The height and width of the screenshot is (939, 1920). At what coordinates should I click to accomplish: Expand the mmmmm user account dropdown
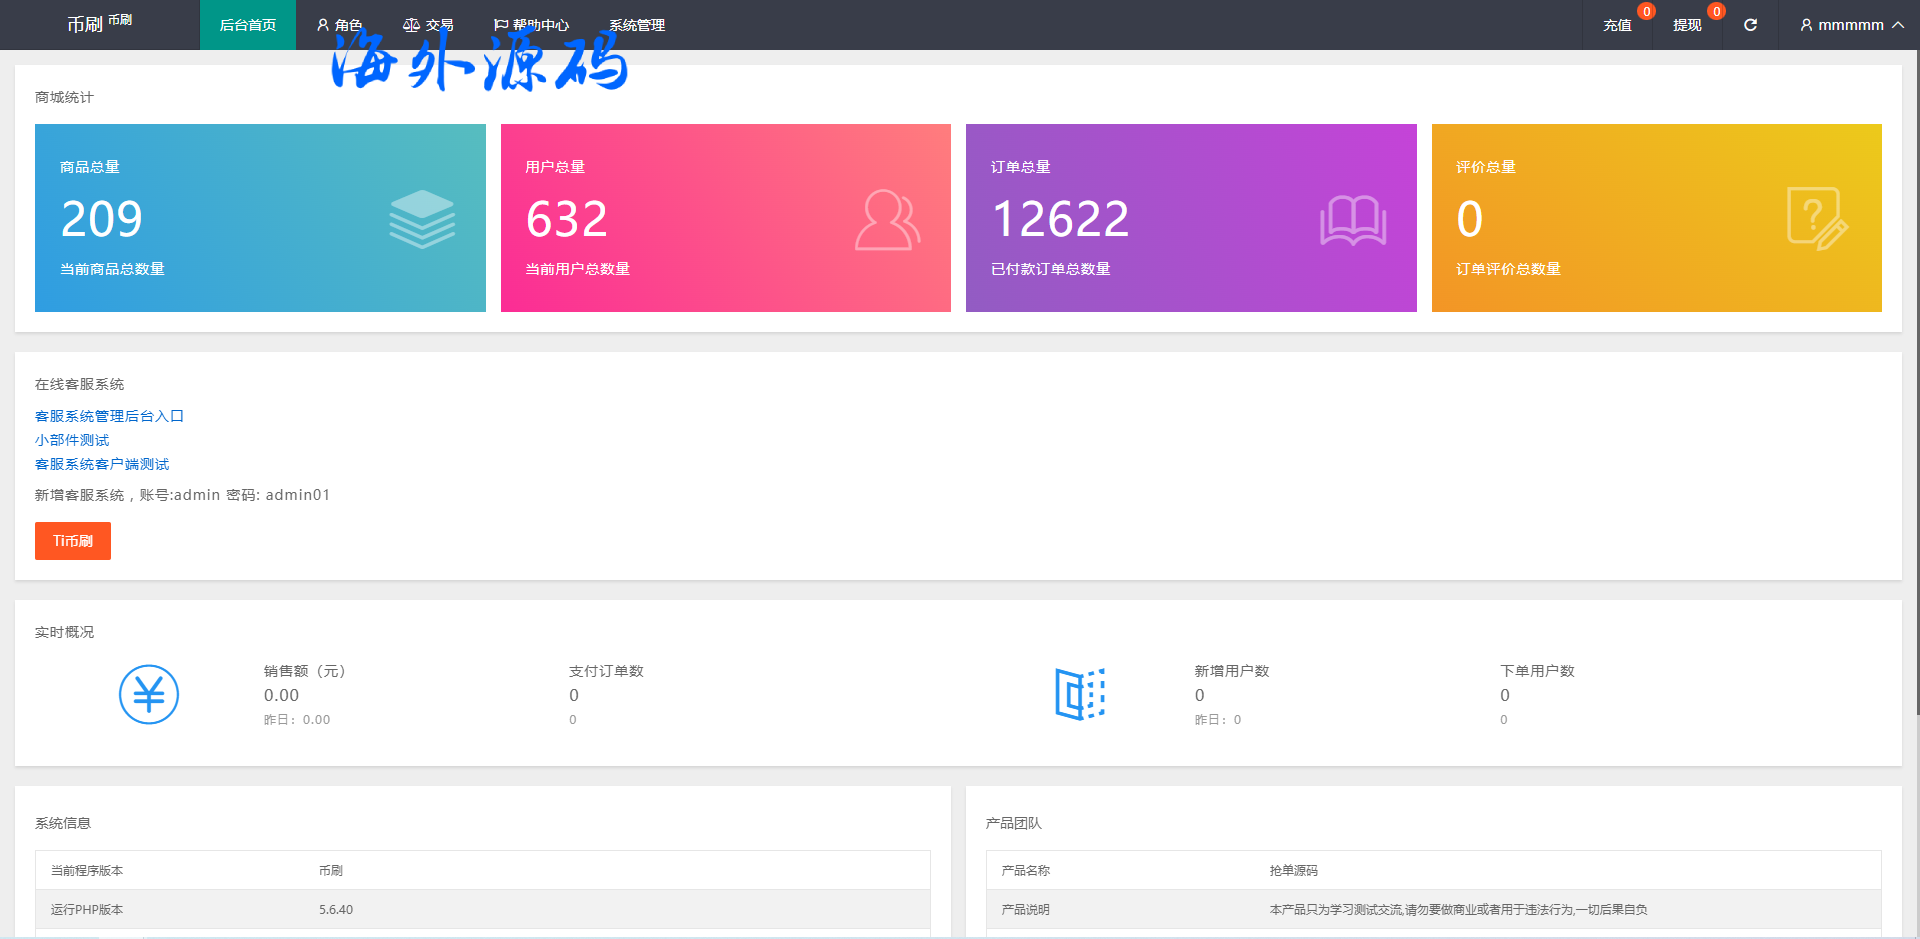pos(1851,25)
